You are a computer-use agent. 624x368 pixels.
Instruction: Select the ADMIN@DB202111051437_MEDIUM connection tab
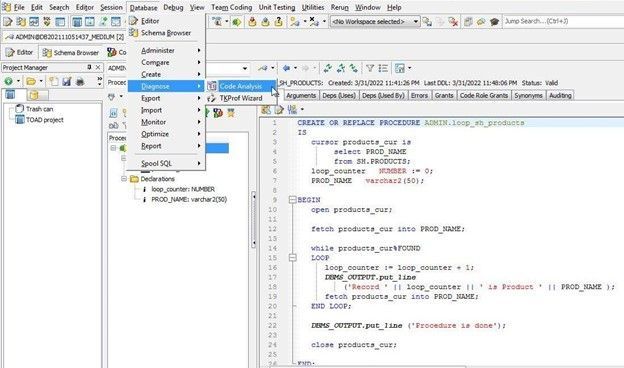point(65,37)
